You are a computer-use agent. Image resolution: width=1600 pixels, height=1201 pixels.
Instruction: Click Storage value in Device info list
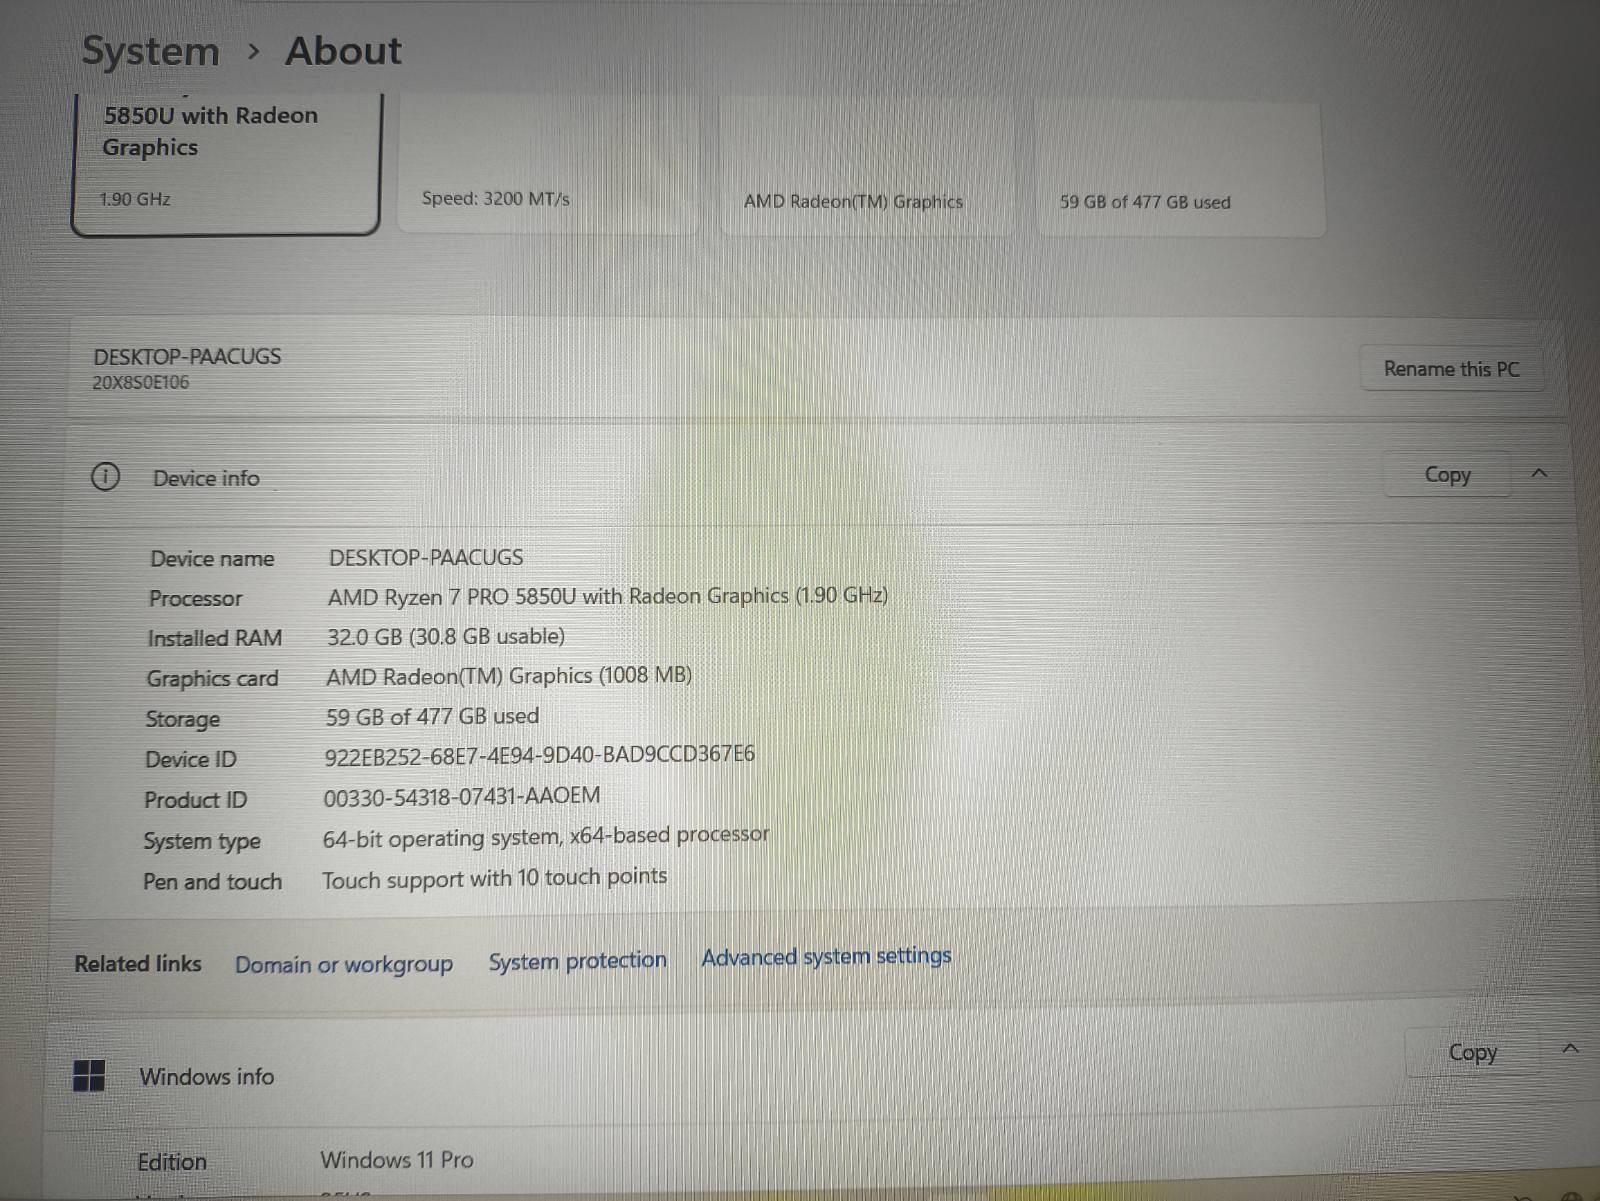click(432, 716)
